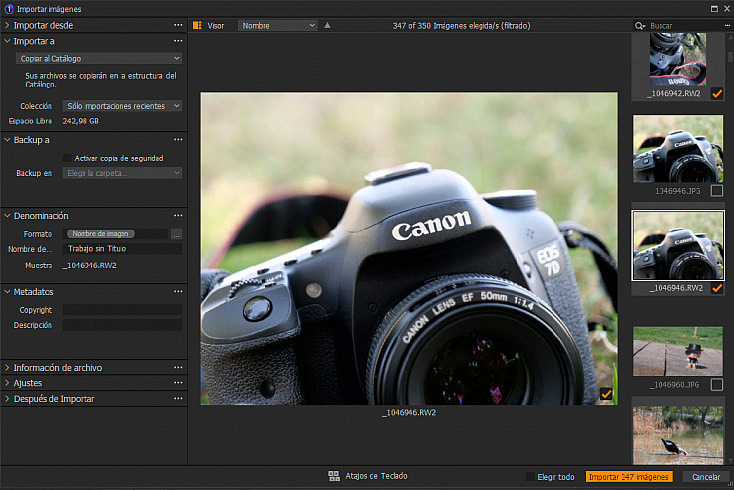Click the Atajos de Teclado keyboard icon
The height and width of the screenshot is (490, 734).
click(334, 476)
